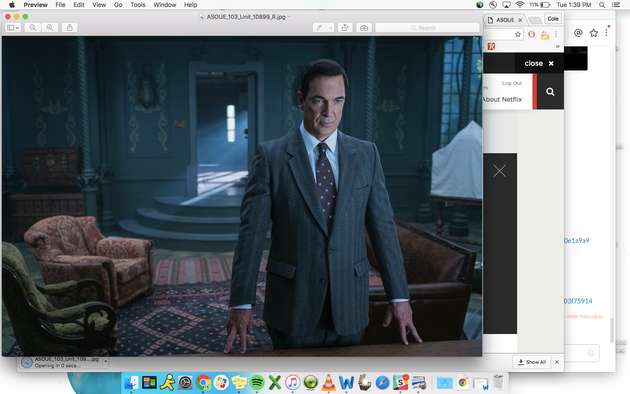Image resolution: width=630 pixels, height=394 pixels.
Task: Launch VLC cone icon in the Dock
Action: [x=328, y=382]
